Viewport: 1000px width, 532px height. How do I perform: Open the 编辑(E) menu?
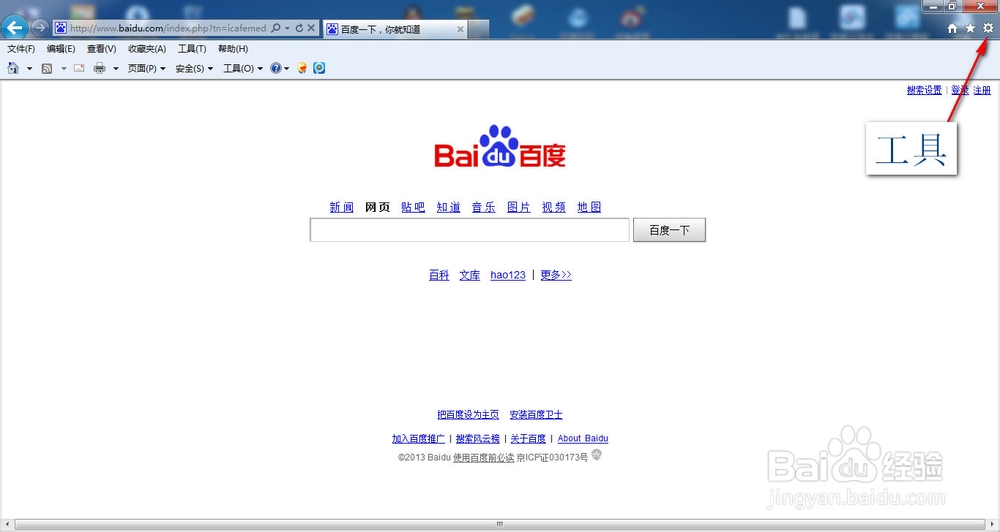coord(61,48)
